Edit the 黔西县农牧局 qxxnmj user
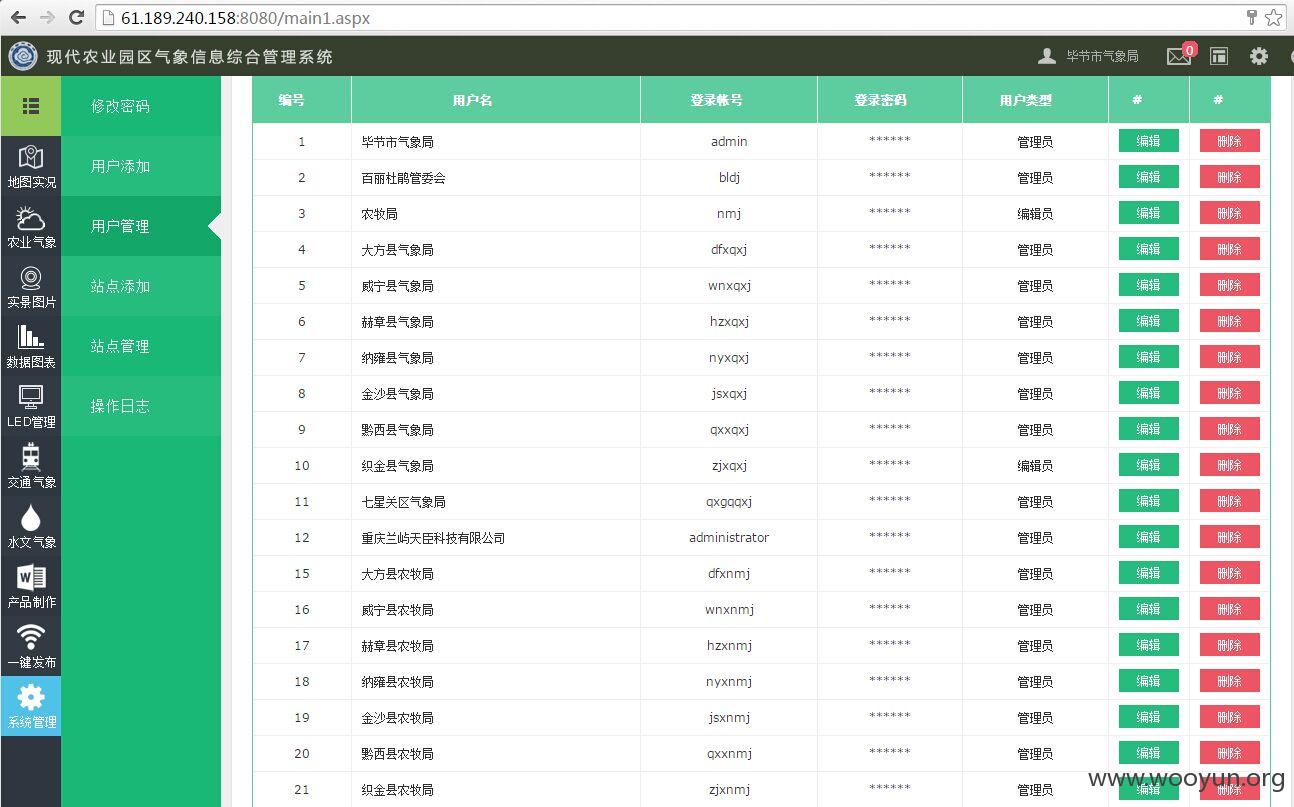The image size is (1294, 807). click(x=1148, y=753)
